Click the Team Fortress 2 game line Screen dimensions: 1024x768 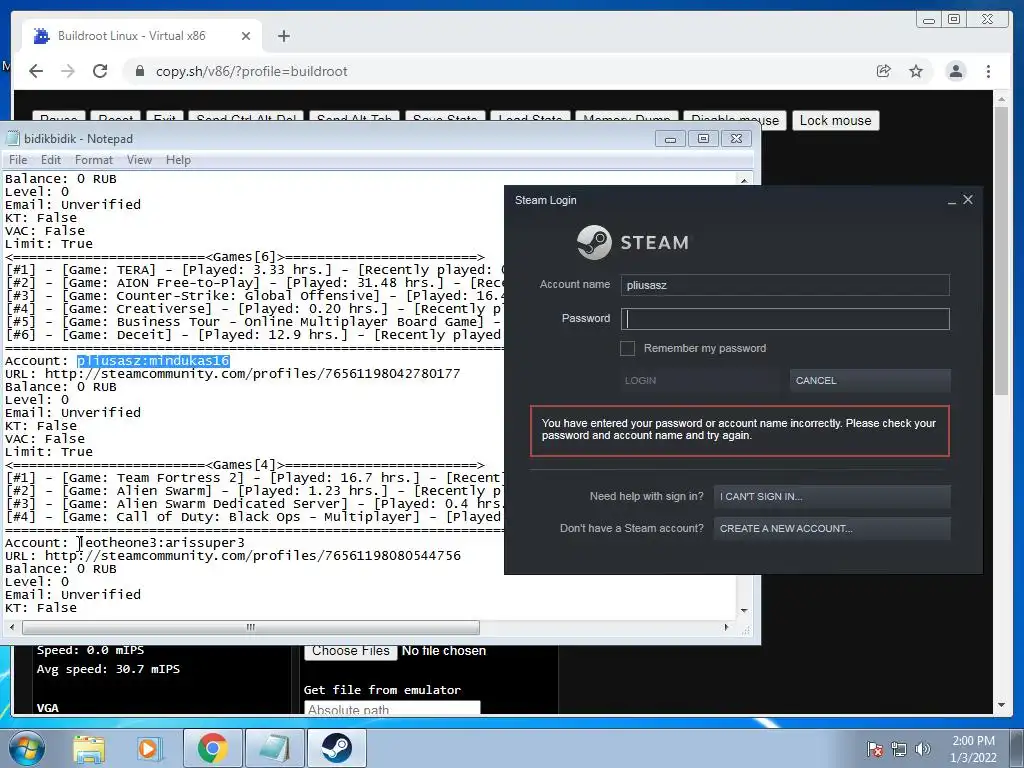[255, 478]
